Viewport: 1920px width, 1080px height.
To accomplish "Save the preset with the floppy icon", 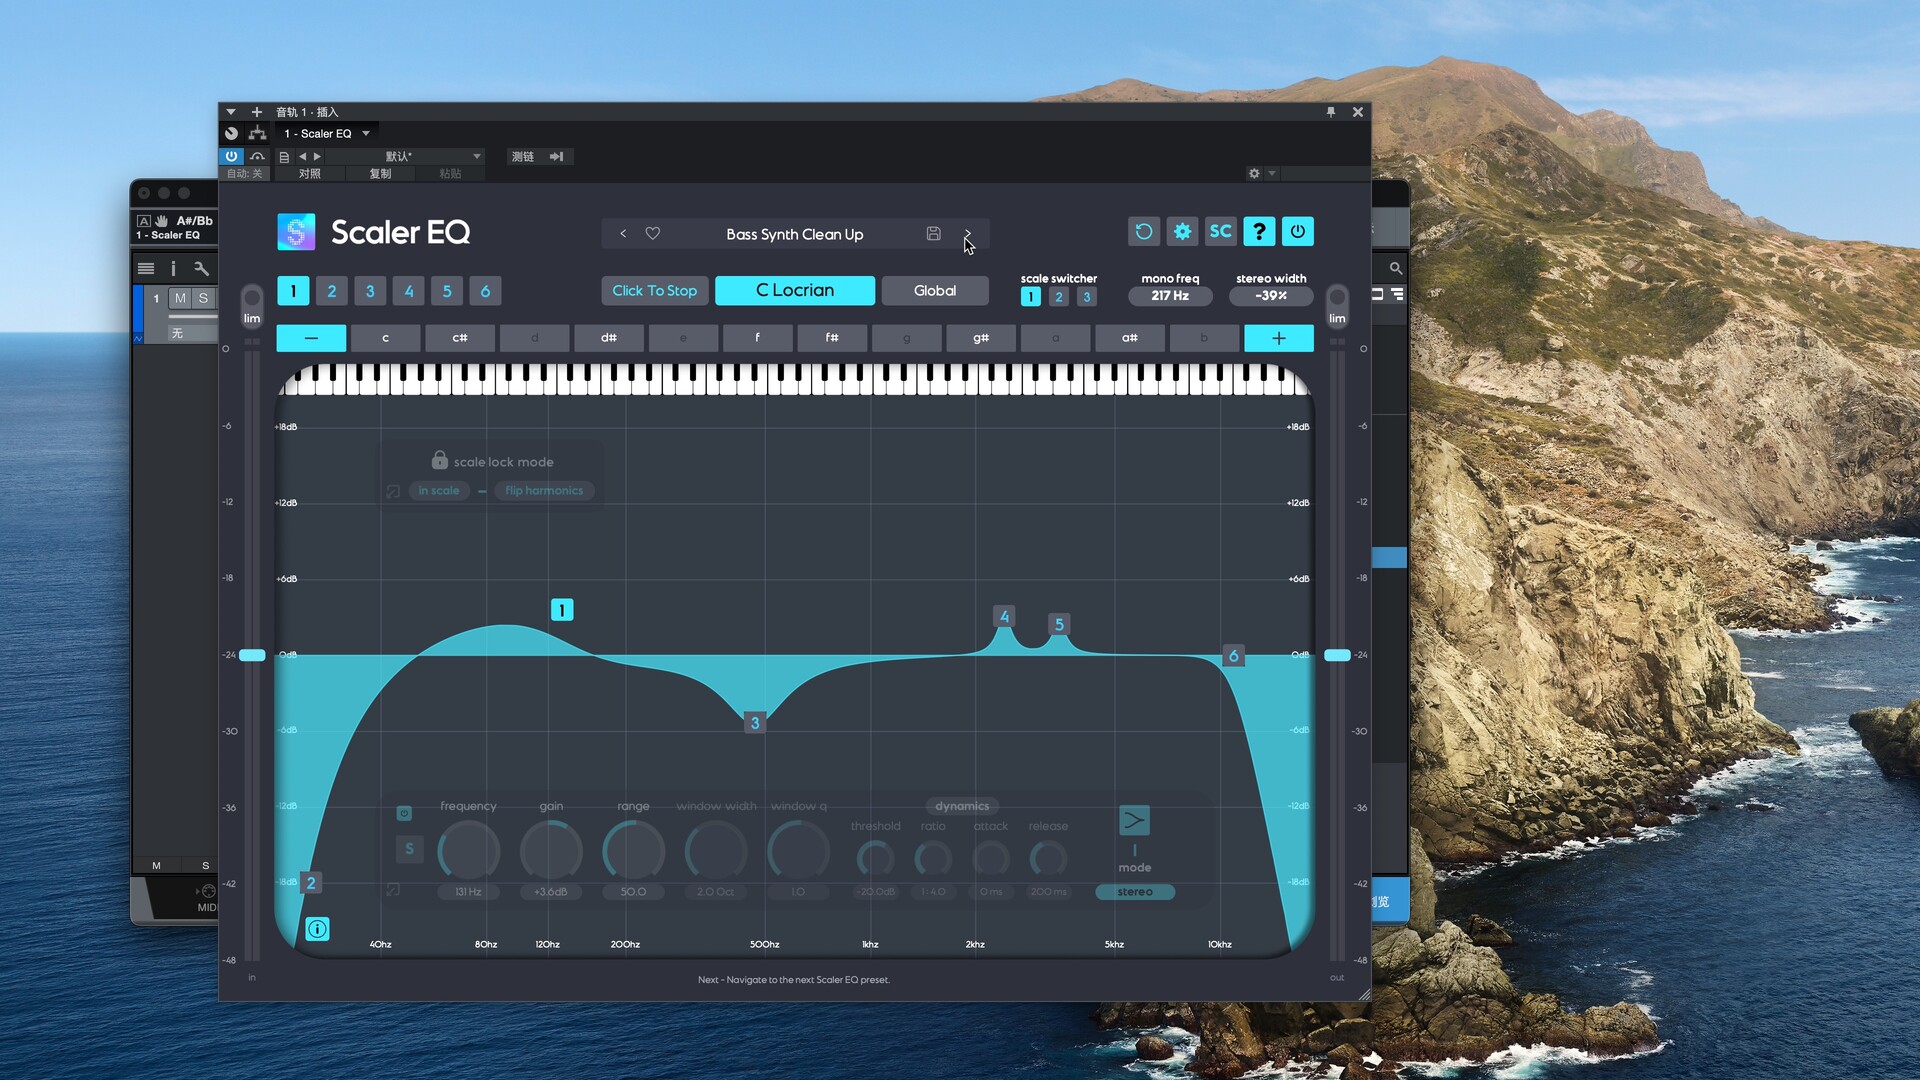I will tap(933, 233).
